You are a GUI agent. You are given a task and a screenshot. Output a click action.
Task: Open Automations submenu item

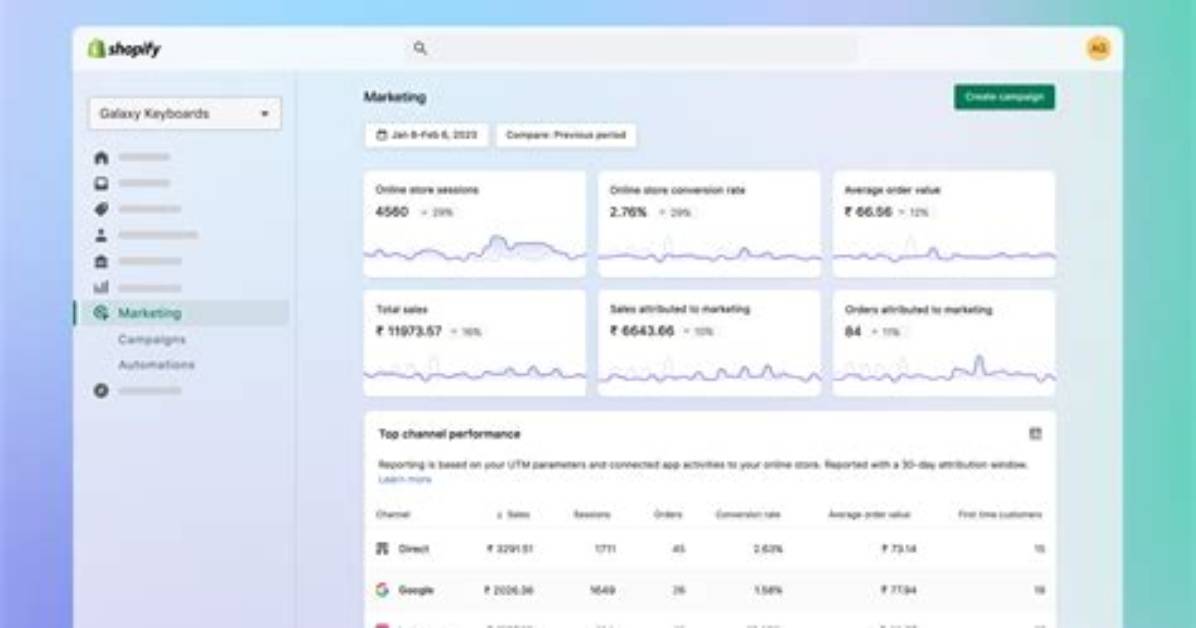pyautogui.click(x=156, y=365)
